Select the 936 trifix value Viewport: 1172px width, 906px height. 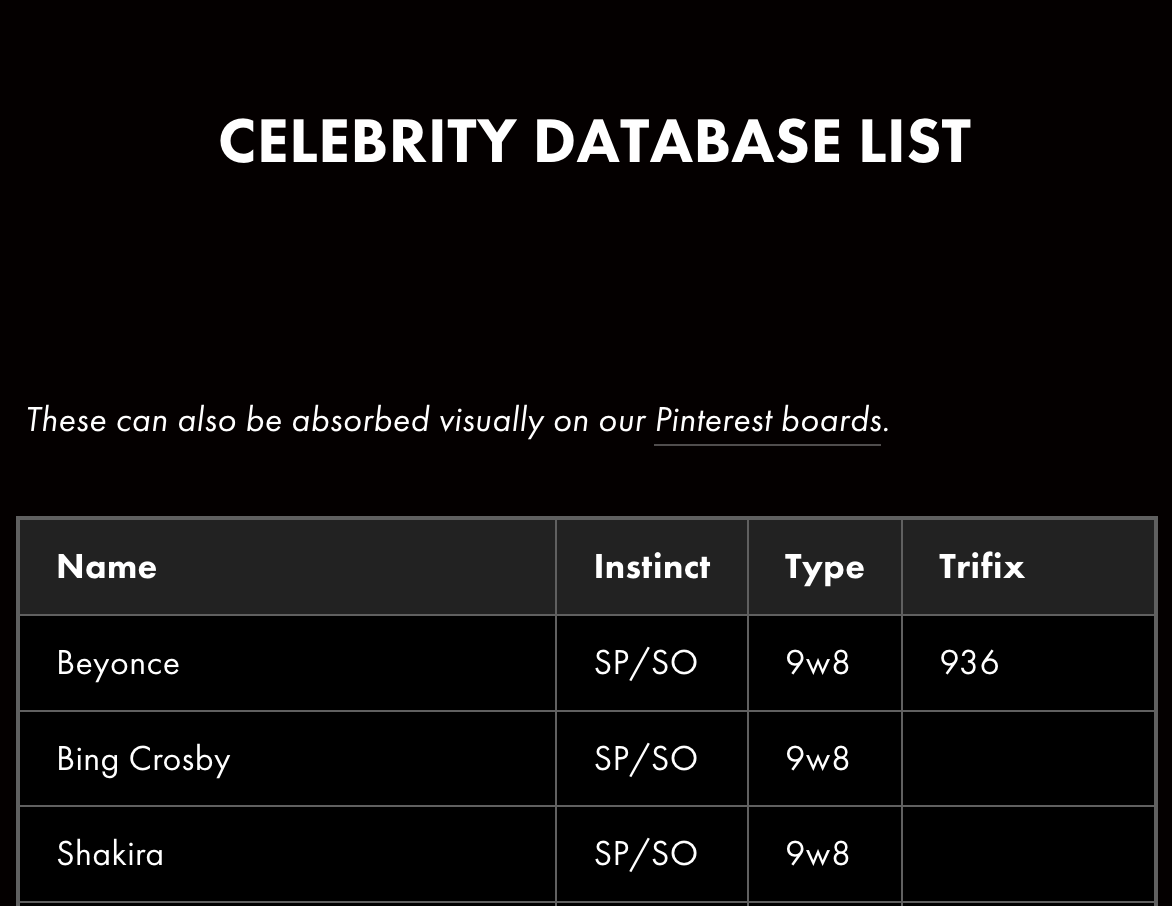969,663
